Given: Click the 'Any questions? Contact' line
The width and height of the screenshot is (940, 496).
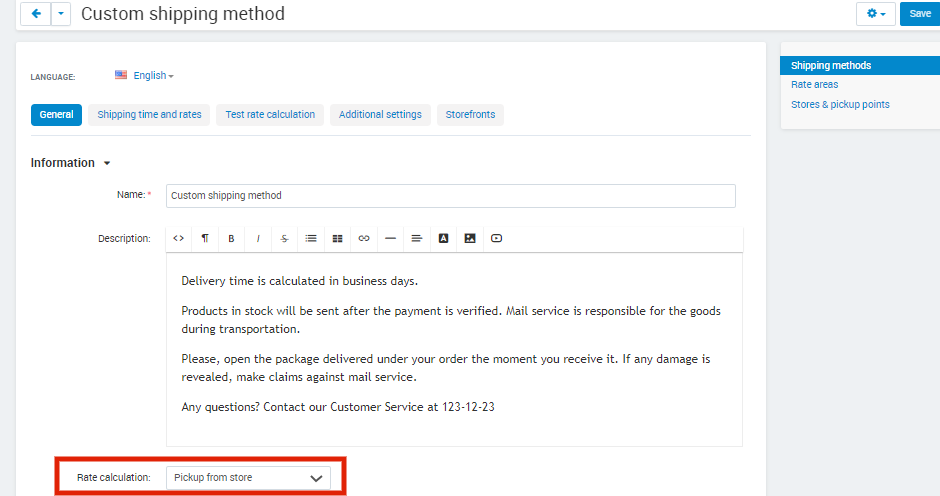Looking at the screenshot, I should pos(338,407).
